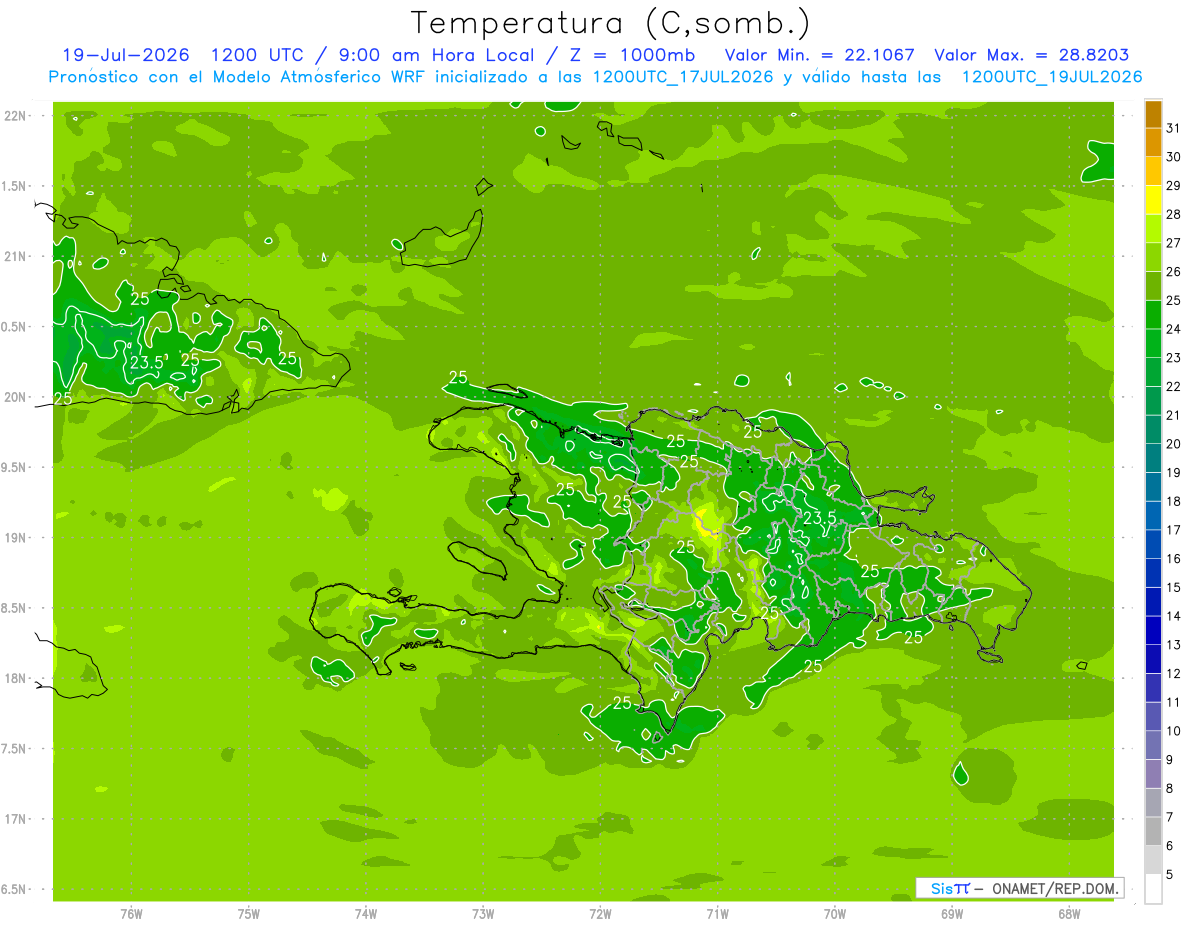Click the "27" value on the color scale
Image resolution: width=1200 pixels, height=927 pixels.
1173,243
